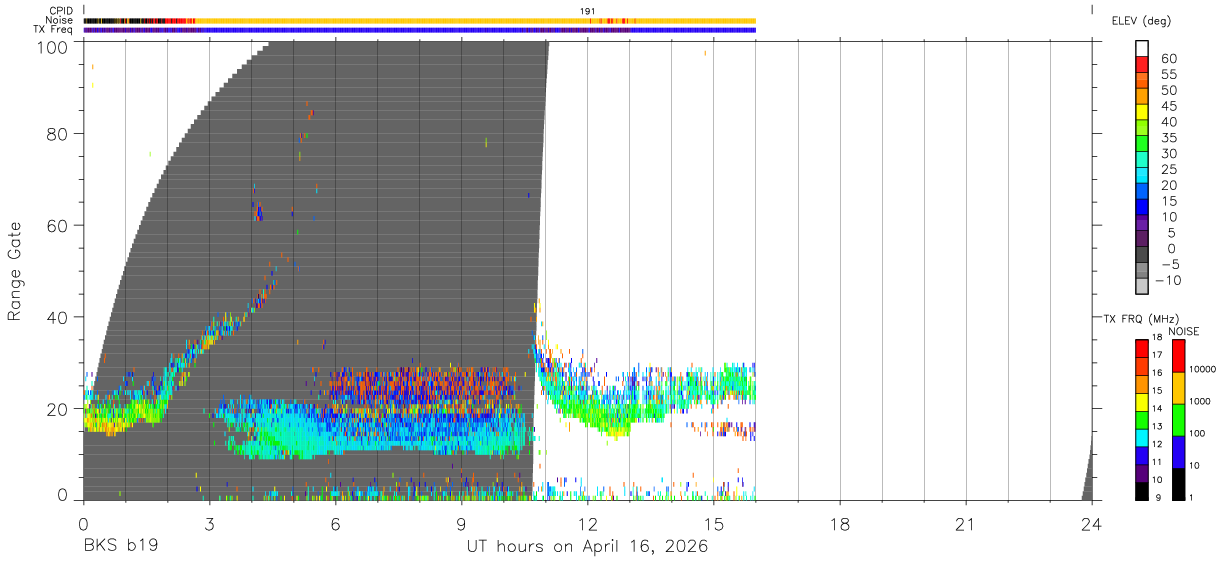Viewport: 1228px width, 567px height.
Task: Pick NOISE bar segment between 1000 and 10000
Action: (1178, 387)
